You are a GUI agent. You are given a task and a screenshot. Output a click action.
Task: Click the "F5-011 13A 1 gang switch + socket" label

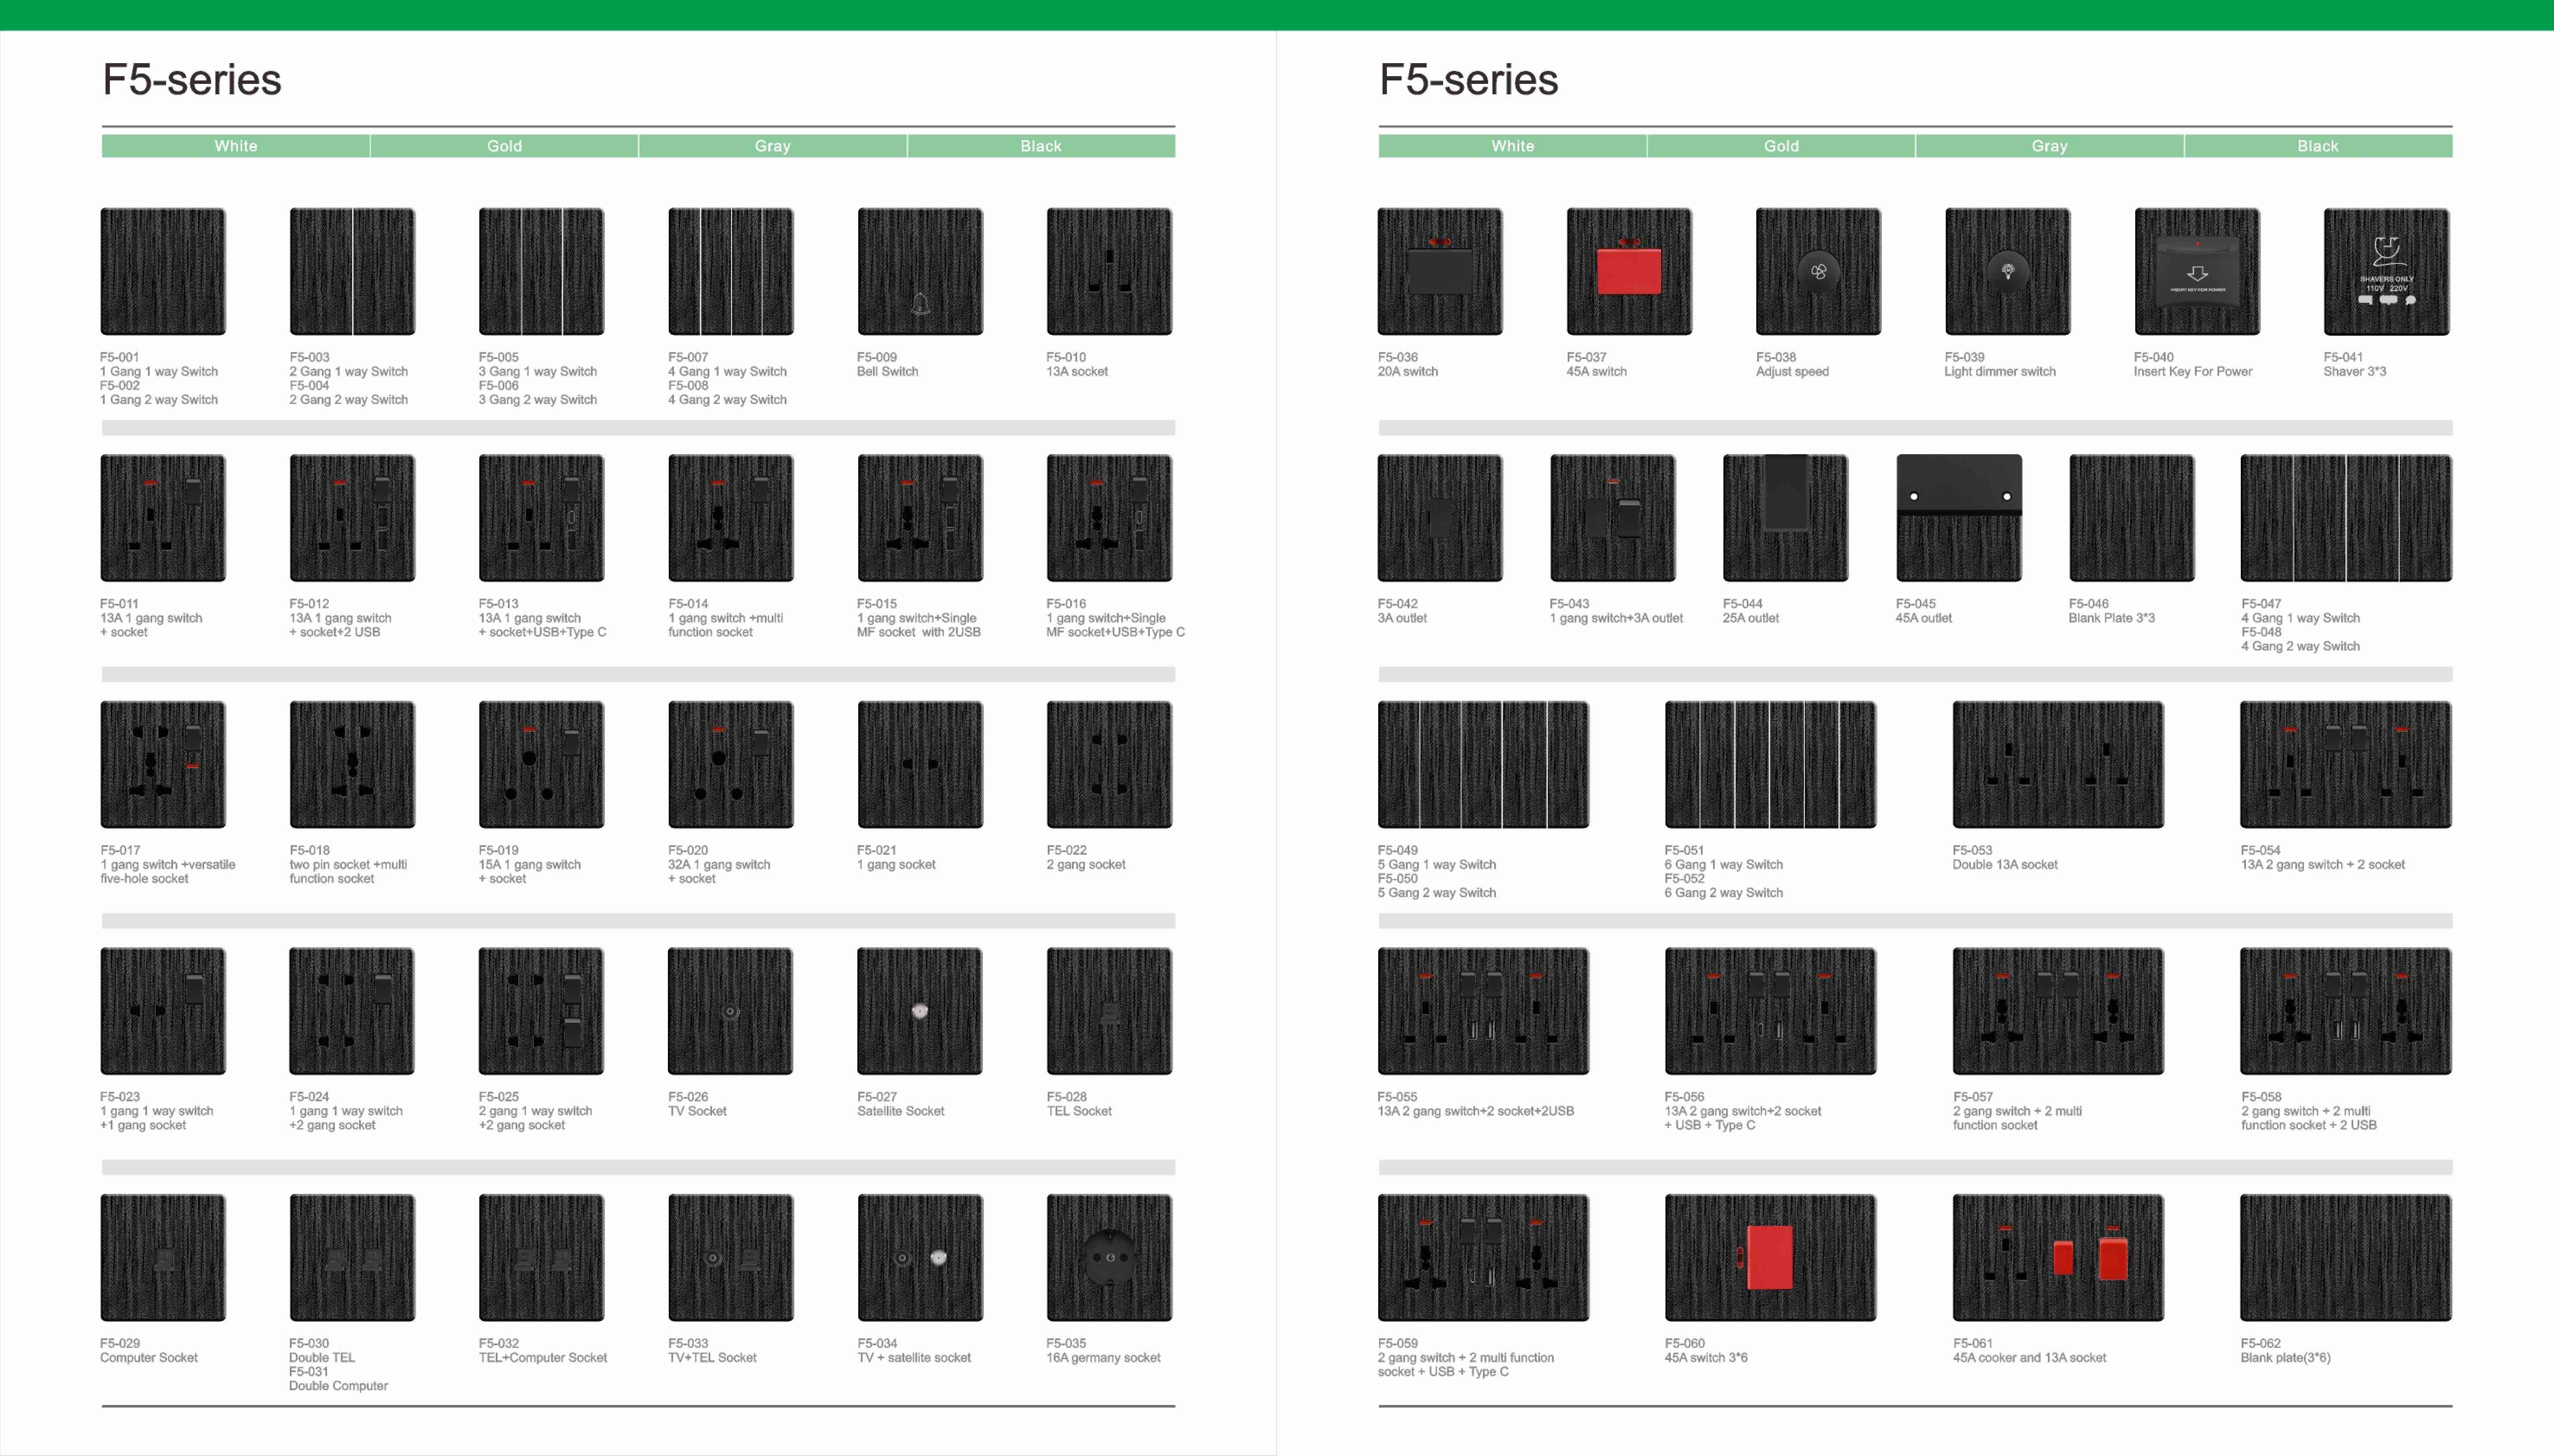tap(151, 618)
